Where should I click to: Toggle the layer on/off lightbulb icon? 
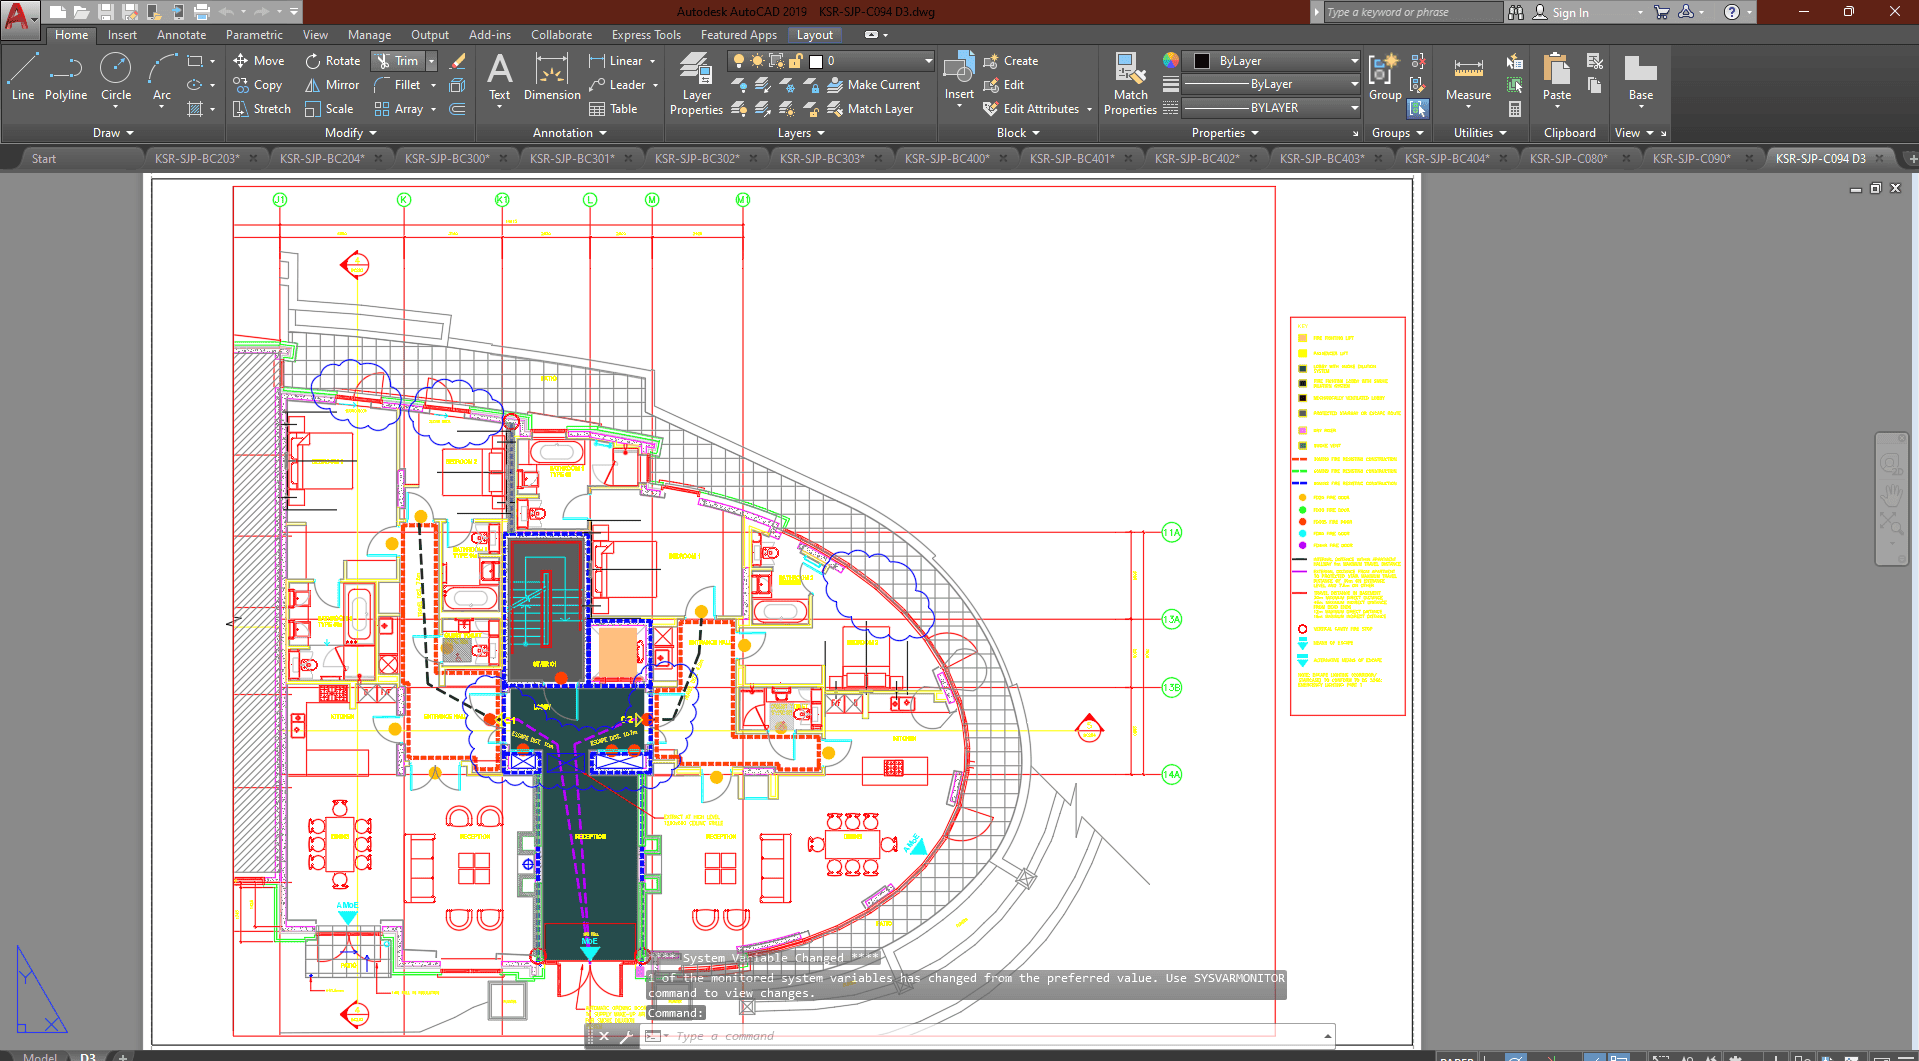tap(739, 61)
